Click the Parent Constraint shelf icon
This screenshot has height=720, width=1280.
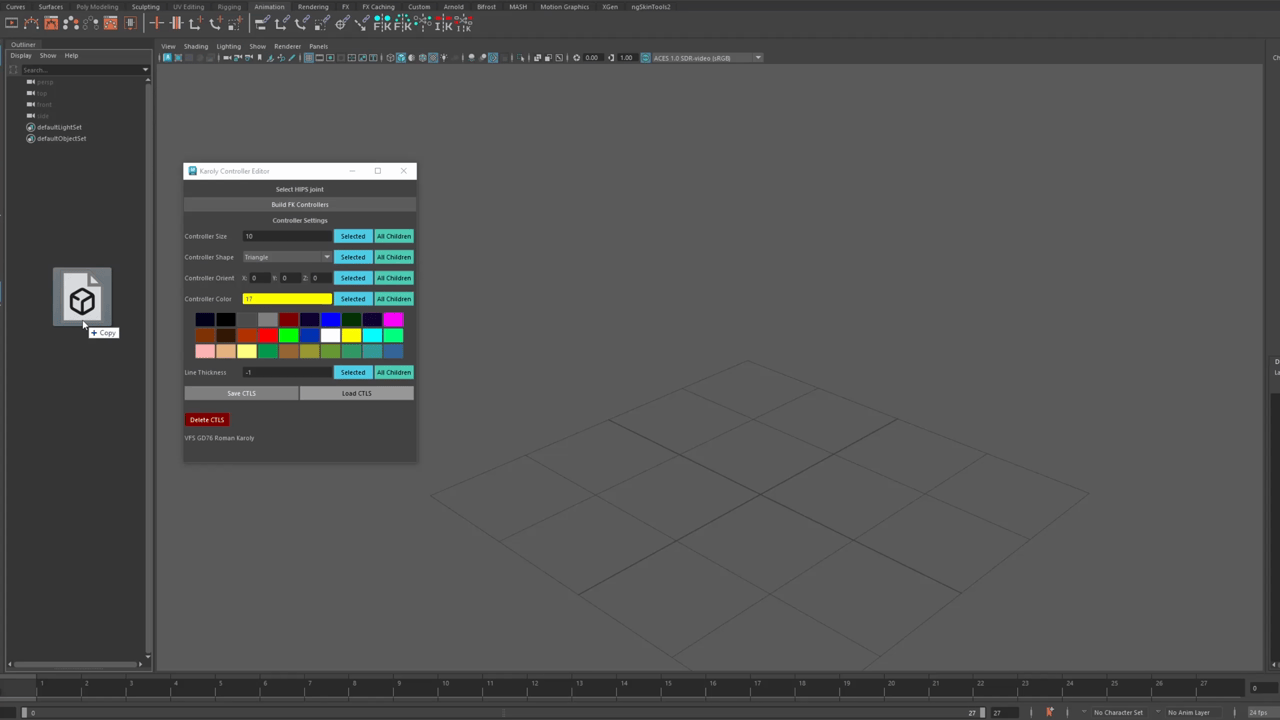click(x=262, y=23)
